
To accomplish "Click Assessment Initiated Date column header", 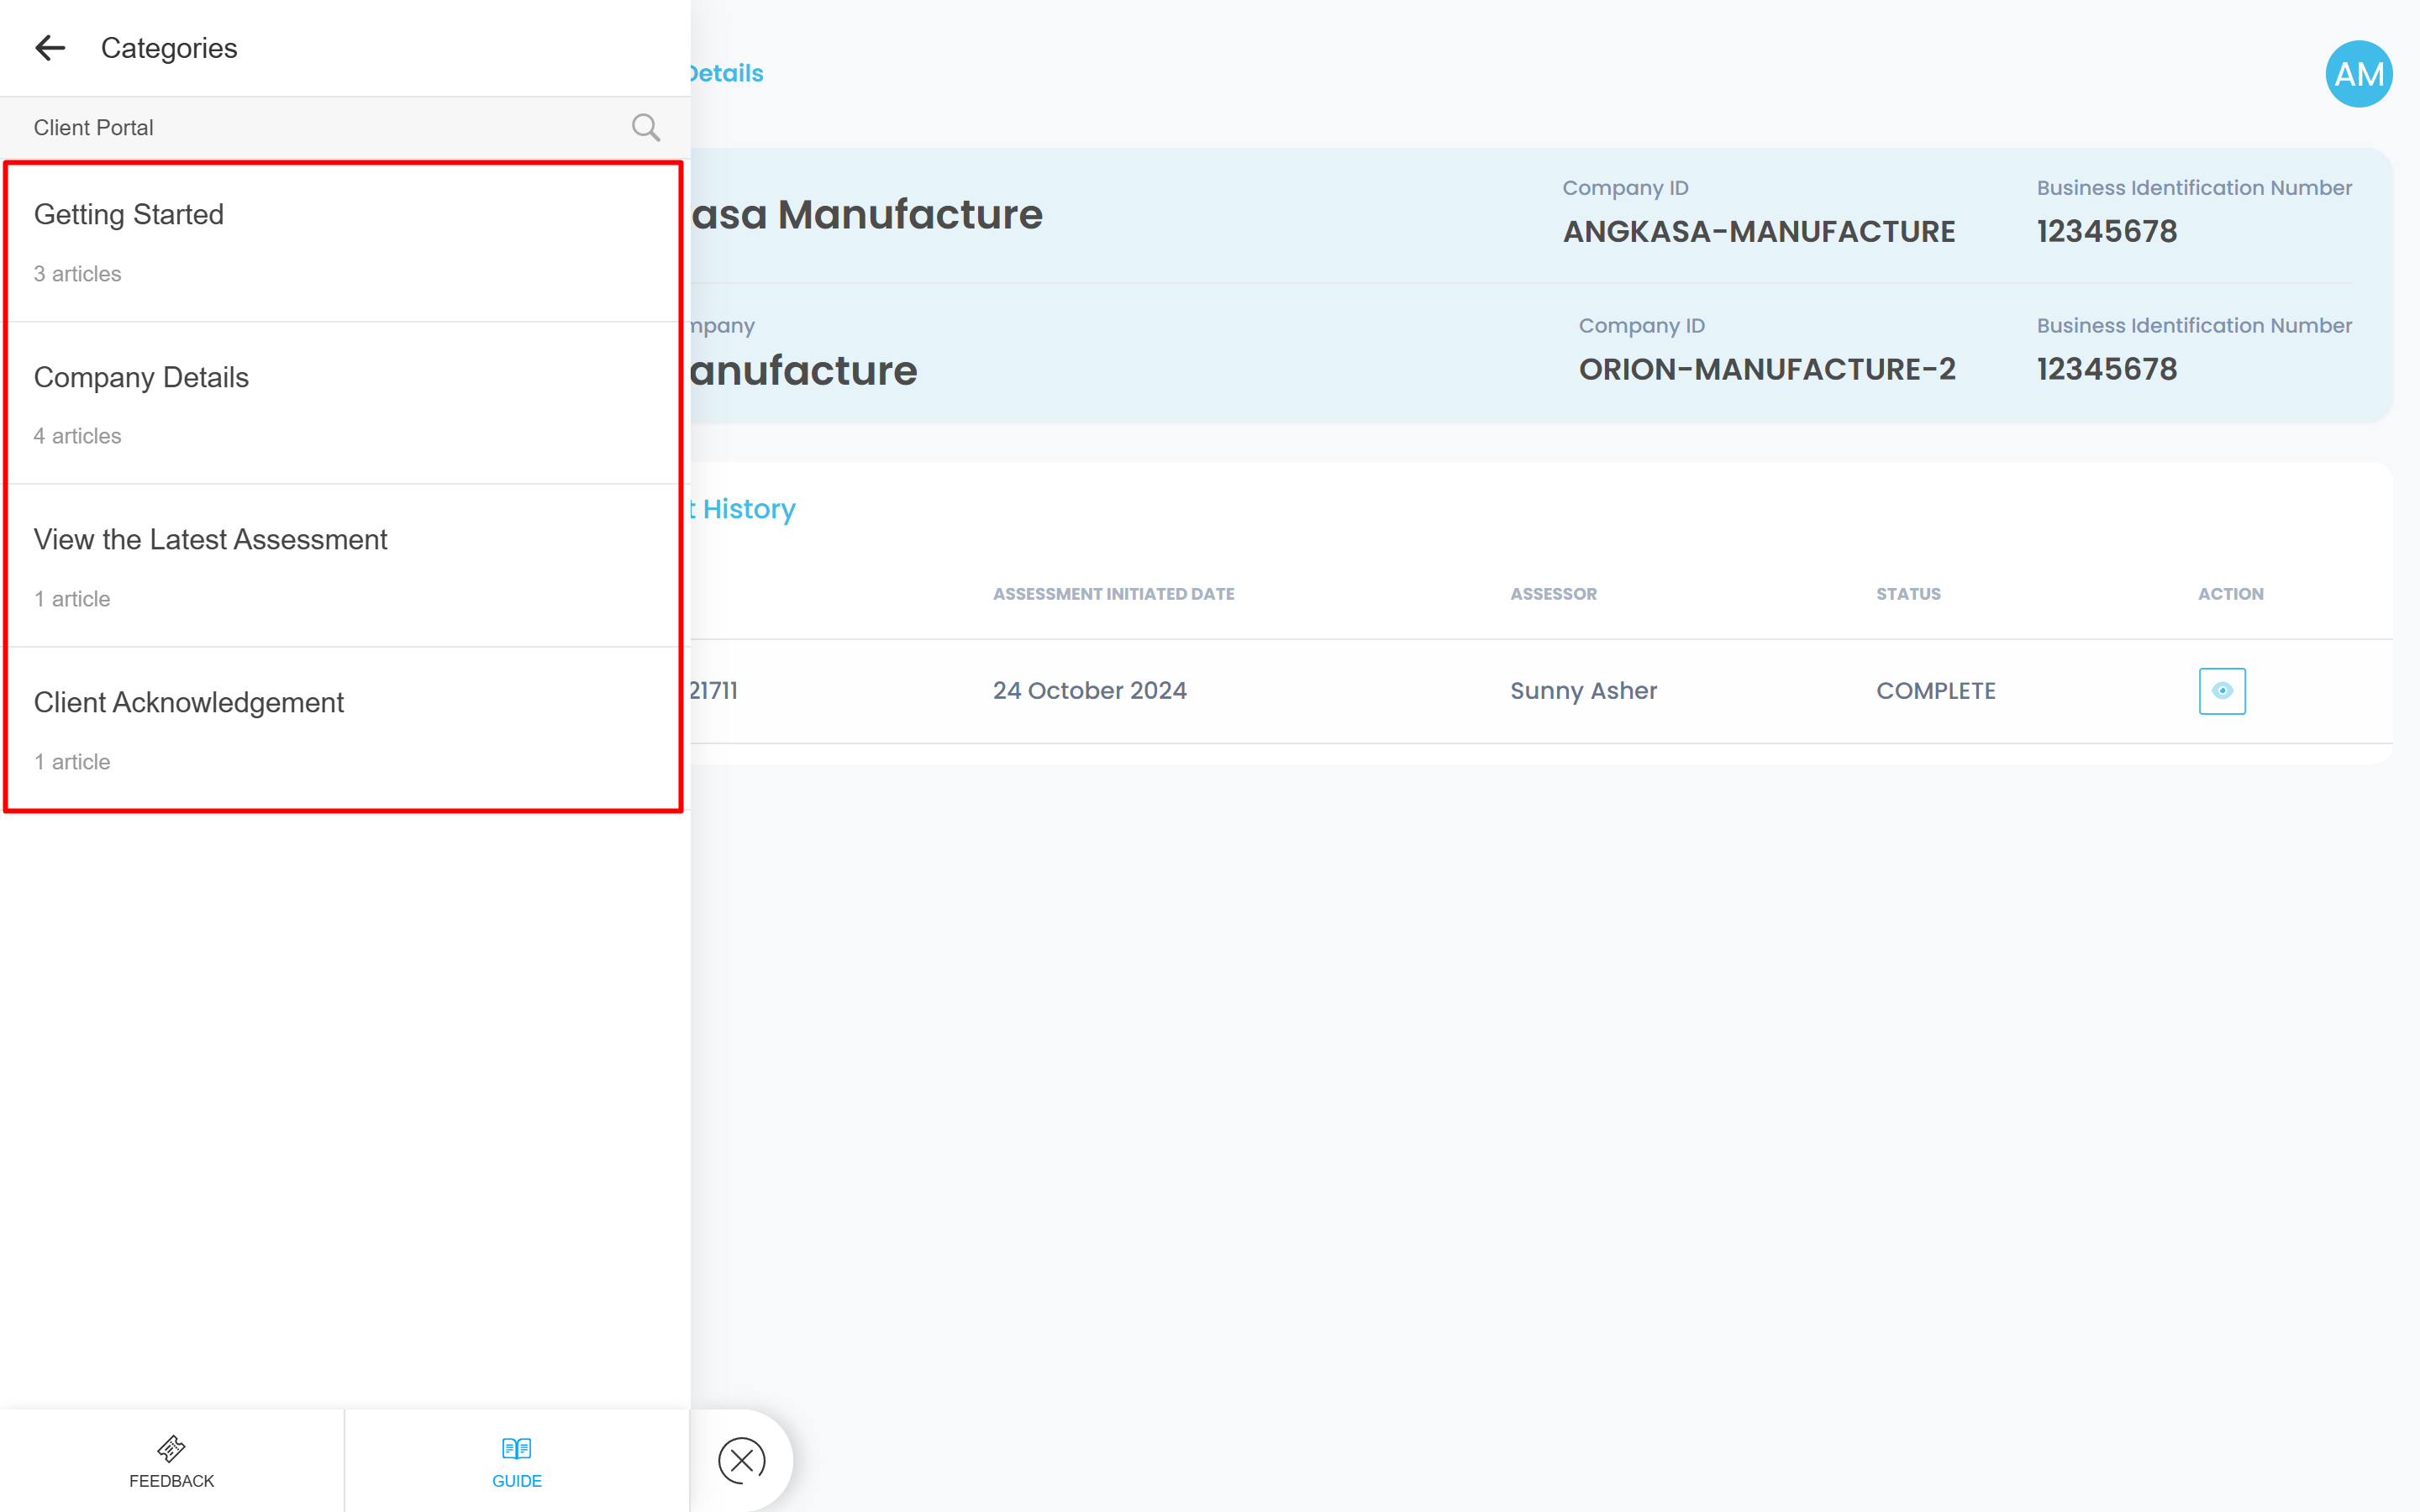I will pyautogui.click(x=1113, y=594).
